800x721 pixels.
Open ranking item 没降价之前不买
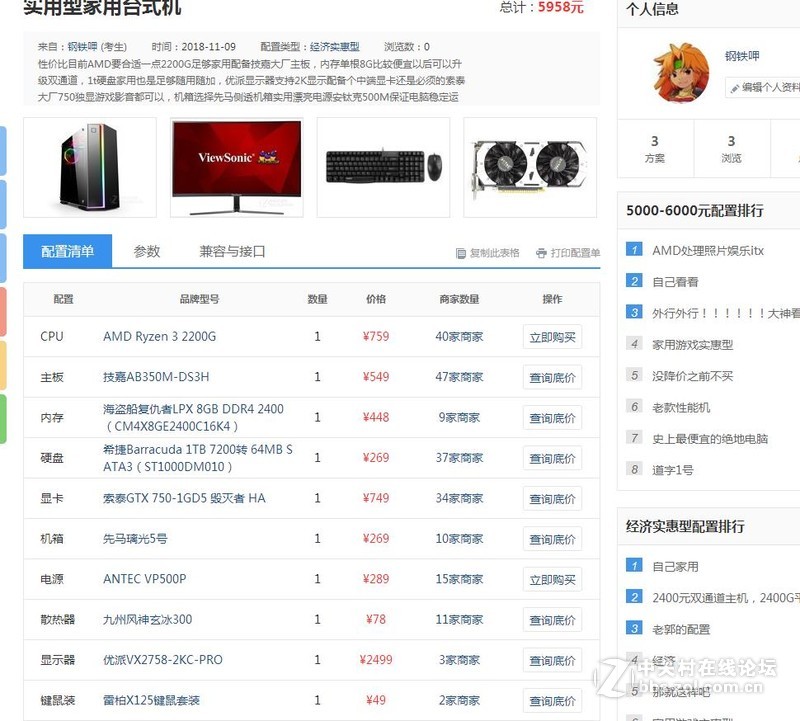point(692,376)
